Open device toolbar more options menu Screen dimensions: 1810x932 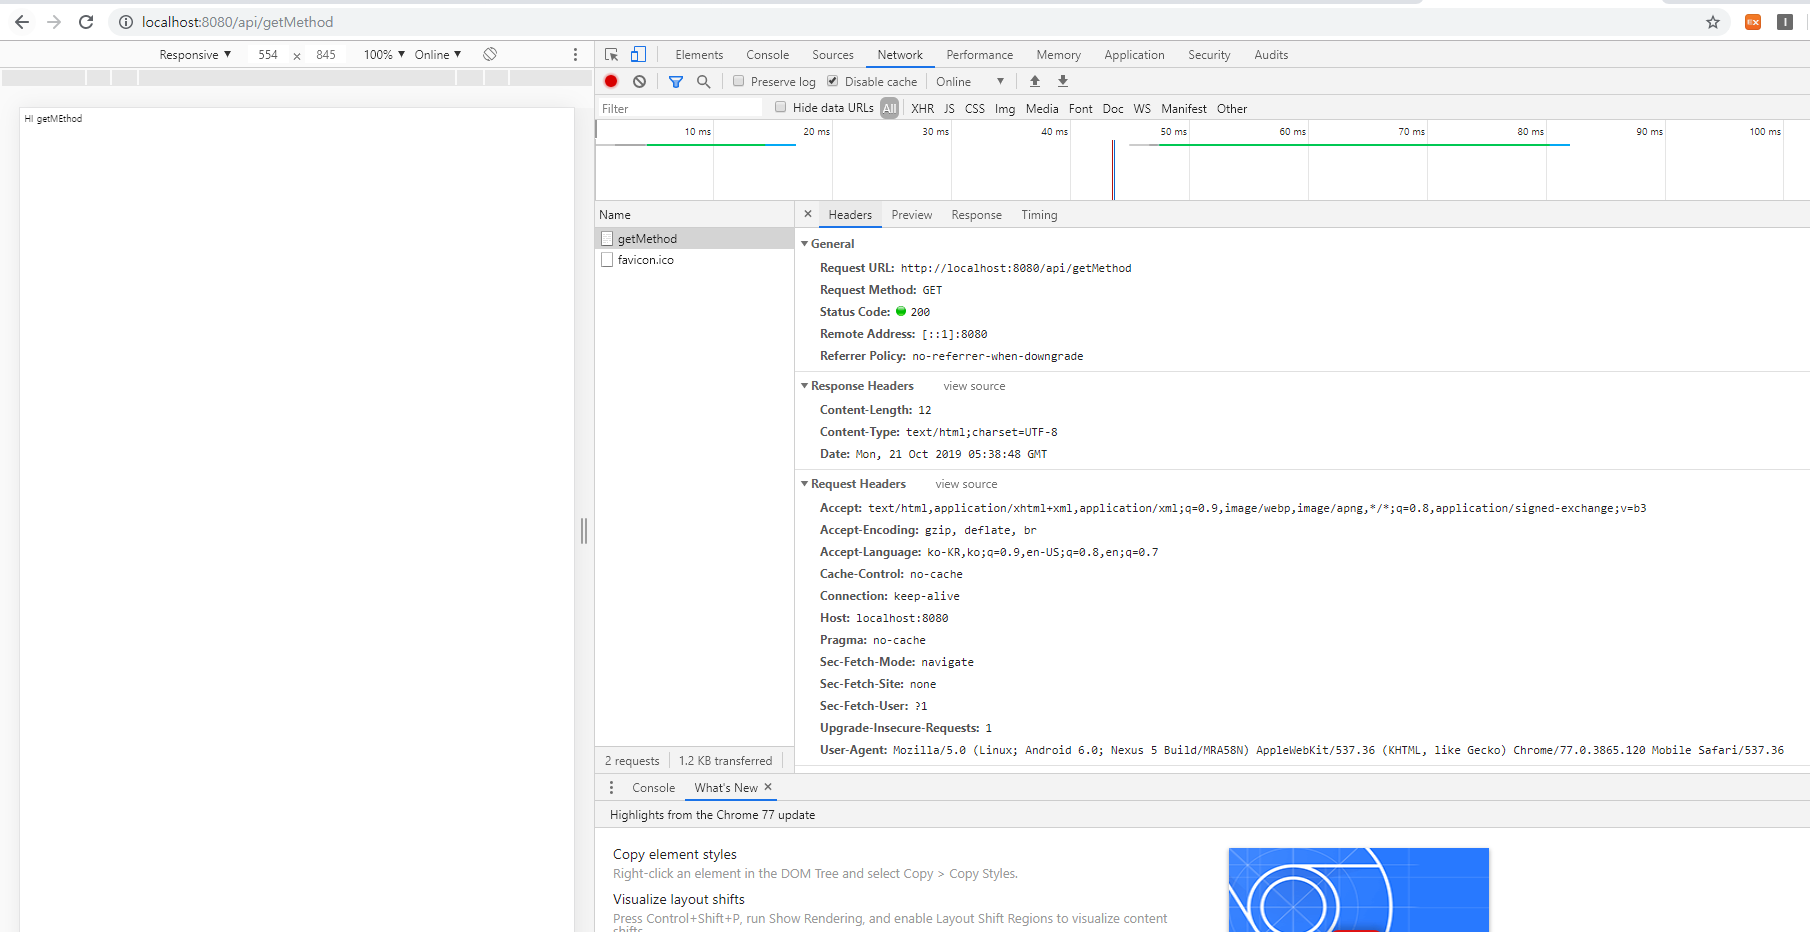click(575, 55)
